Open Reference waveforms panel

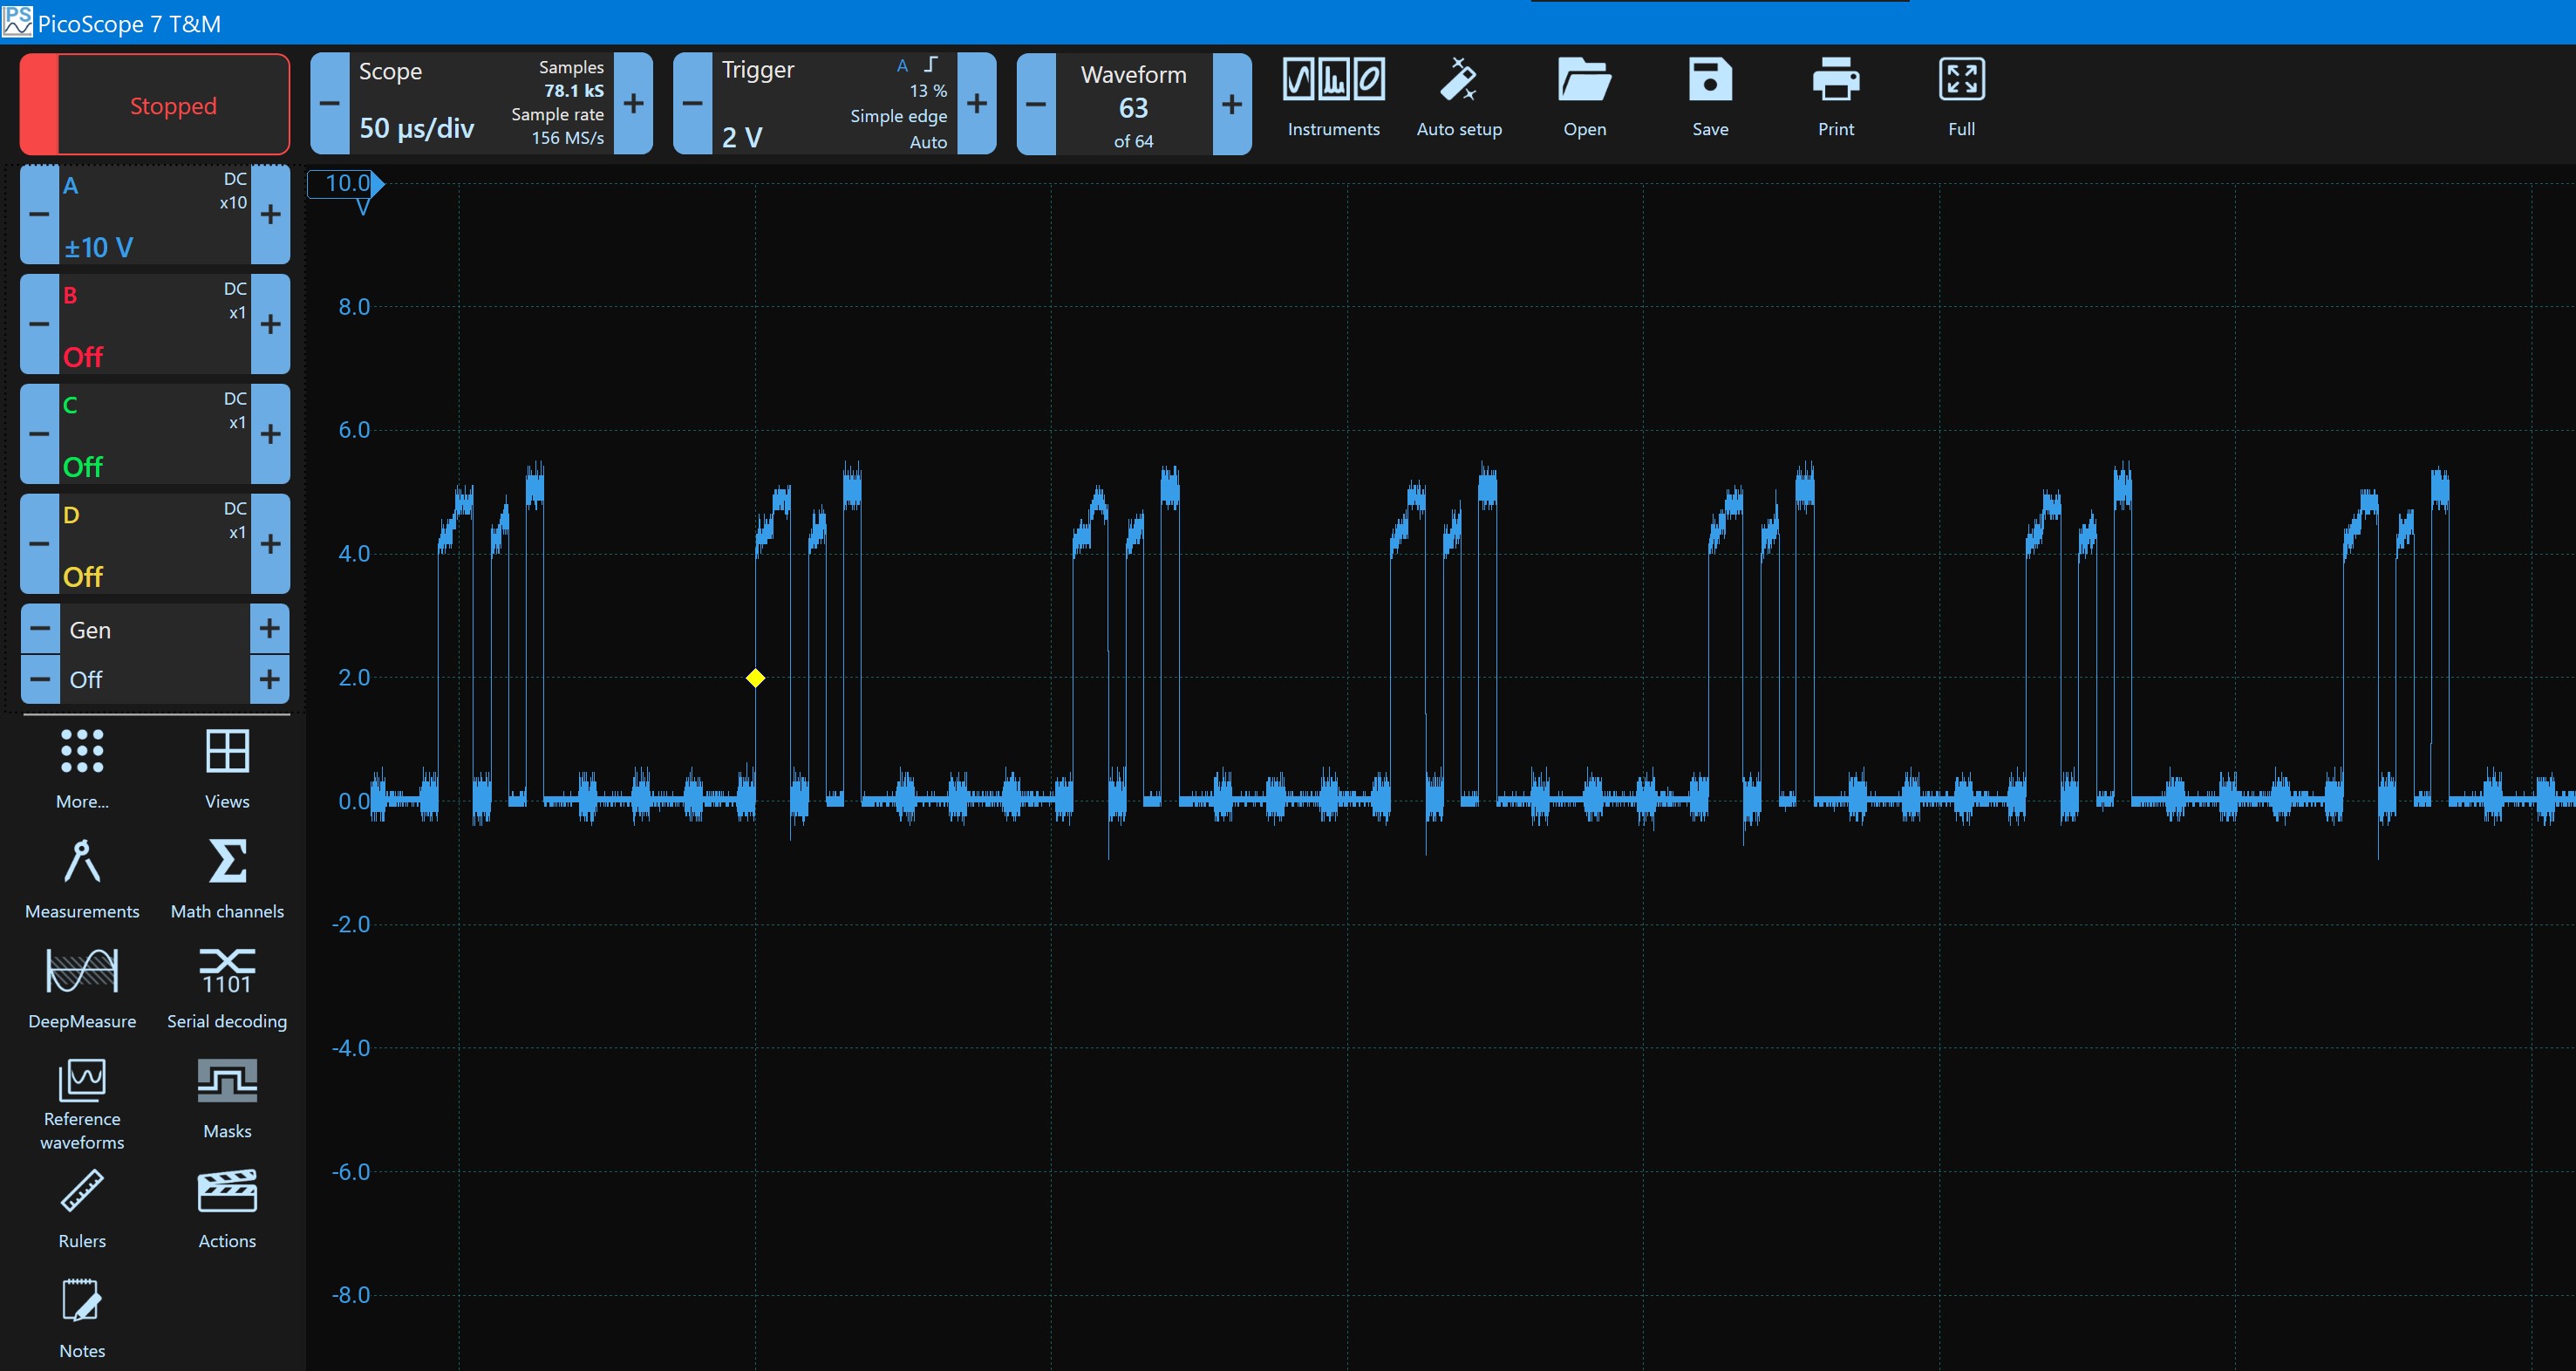(x=82, y=1104)
